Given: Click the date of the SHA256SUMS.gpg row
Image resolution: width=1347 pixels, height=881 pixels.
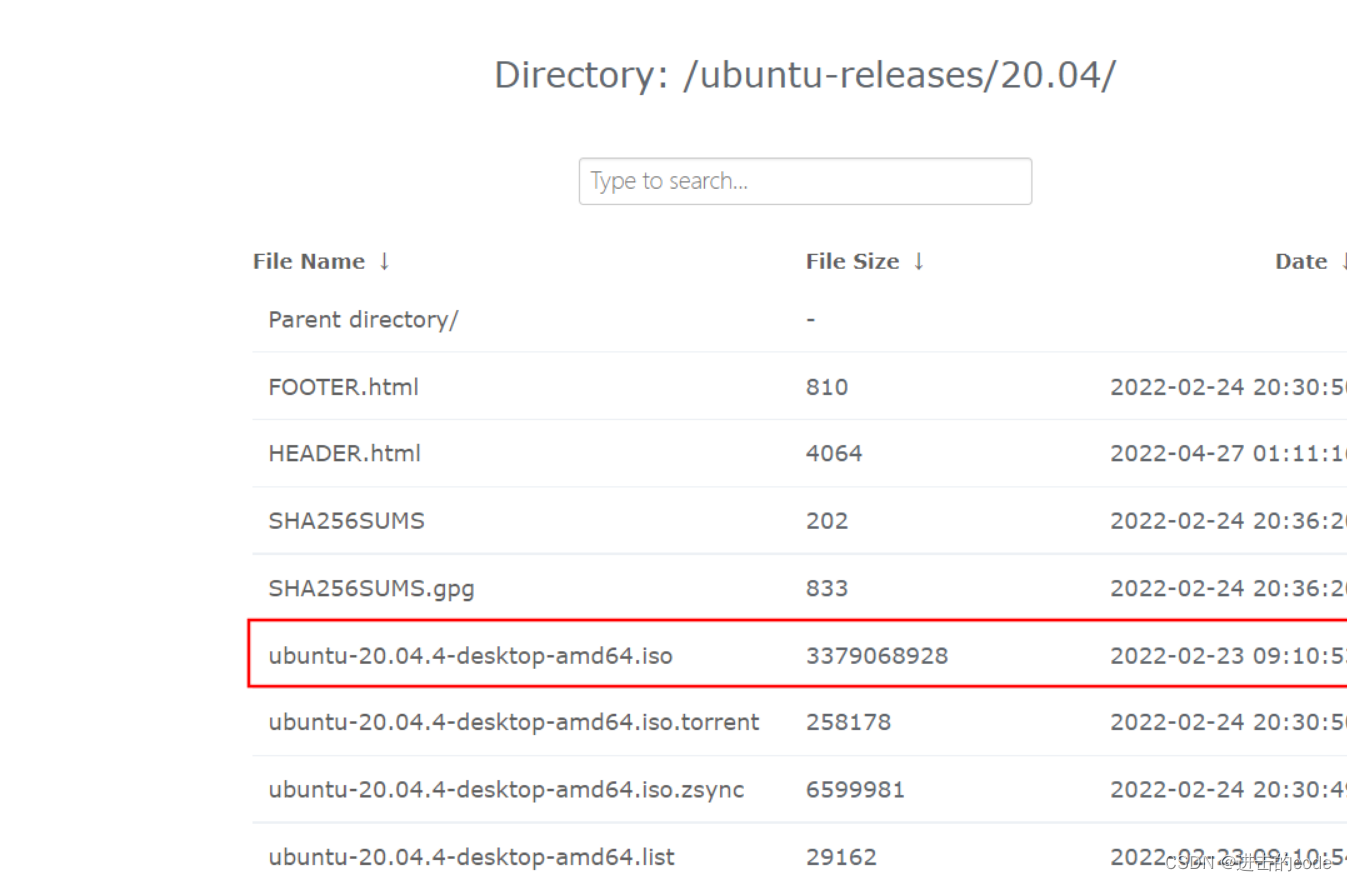Looking at the screenshot, I should (x=1228, y=588).
